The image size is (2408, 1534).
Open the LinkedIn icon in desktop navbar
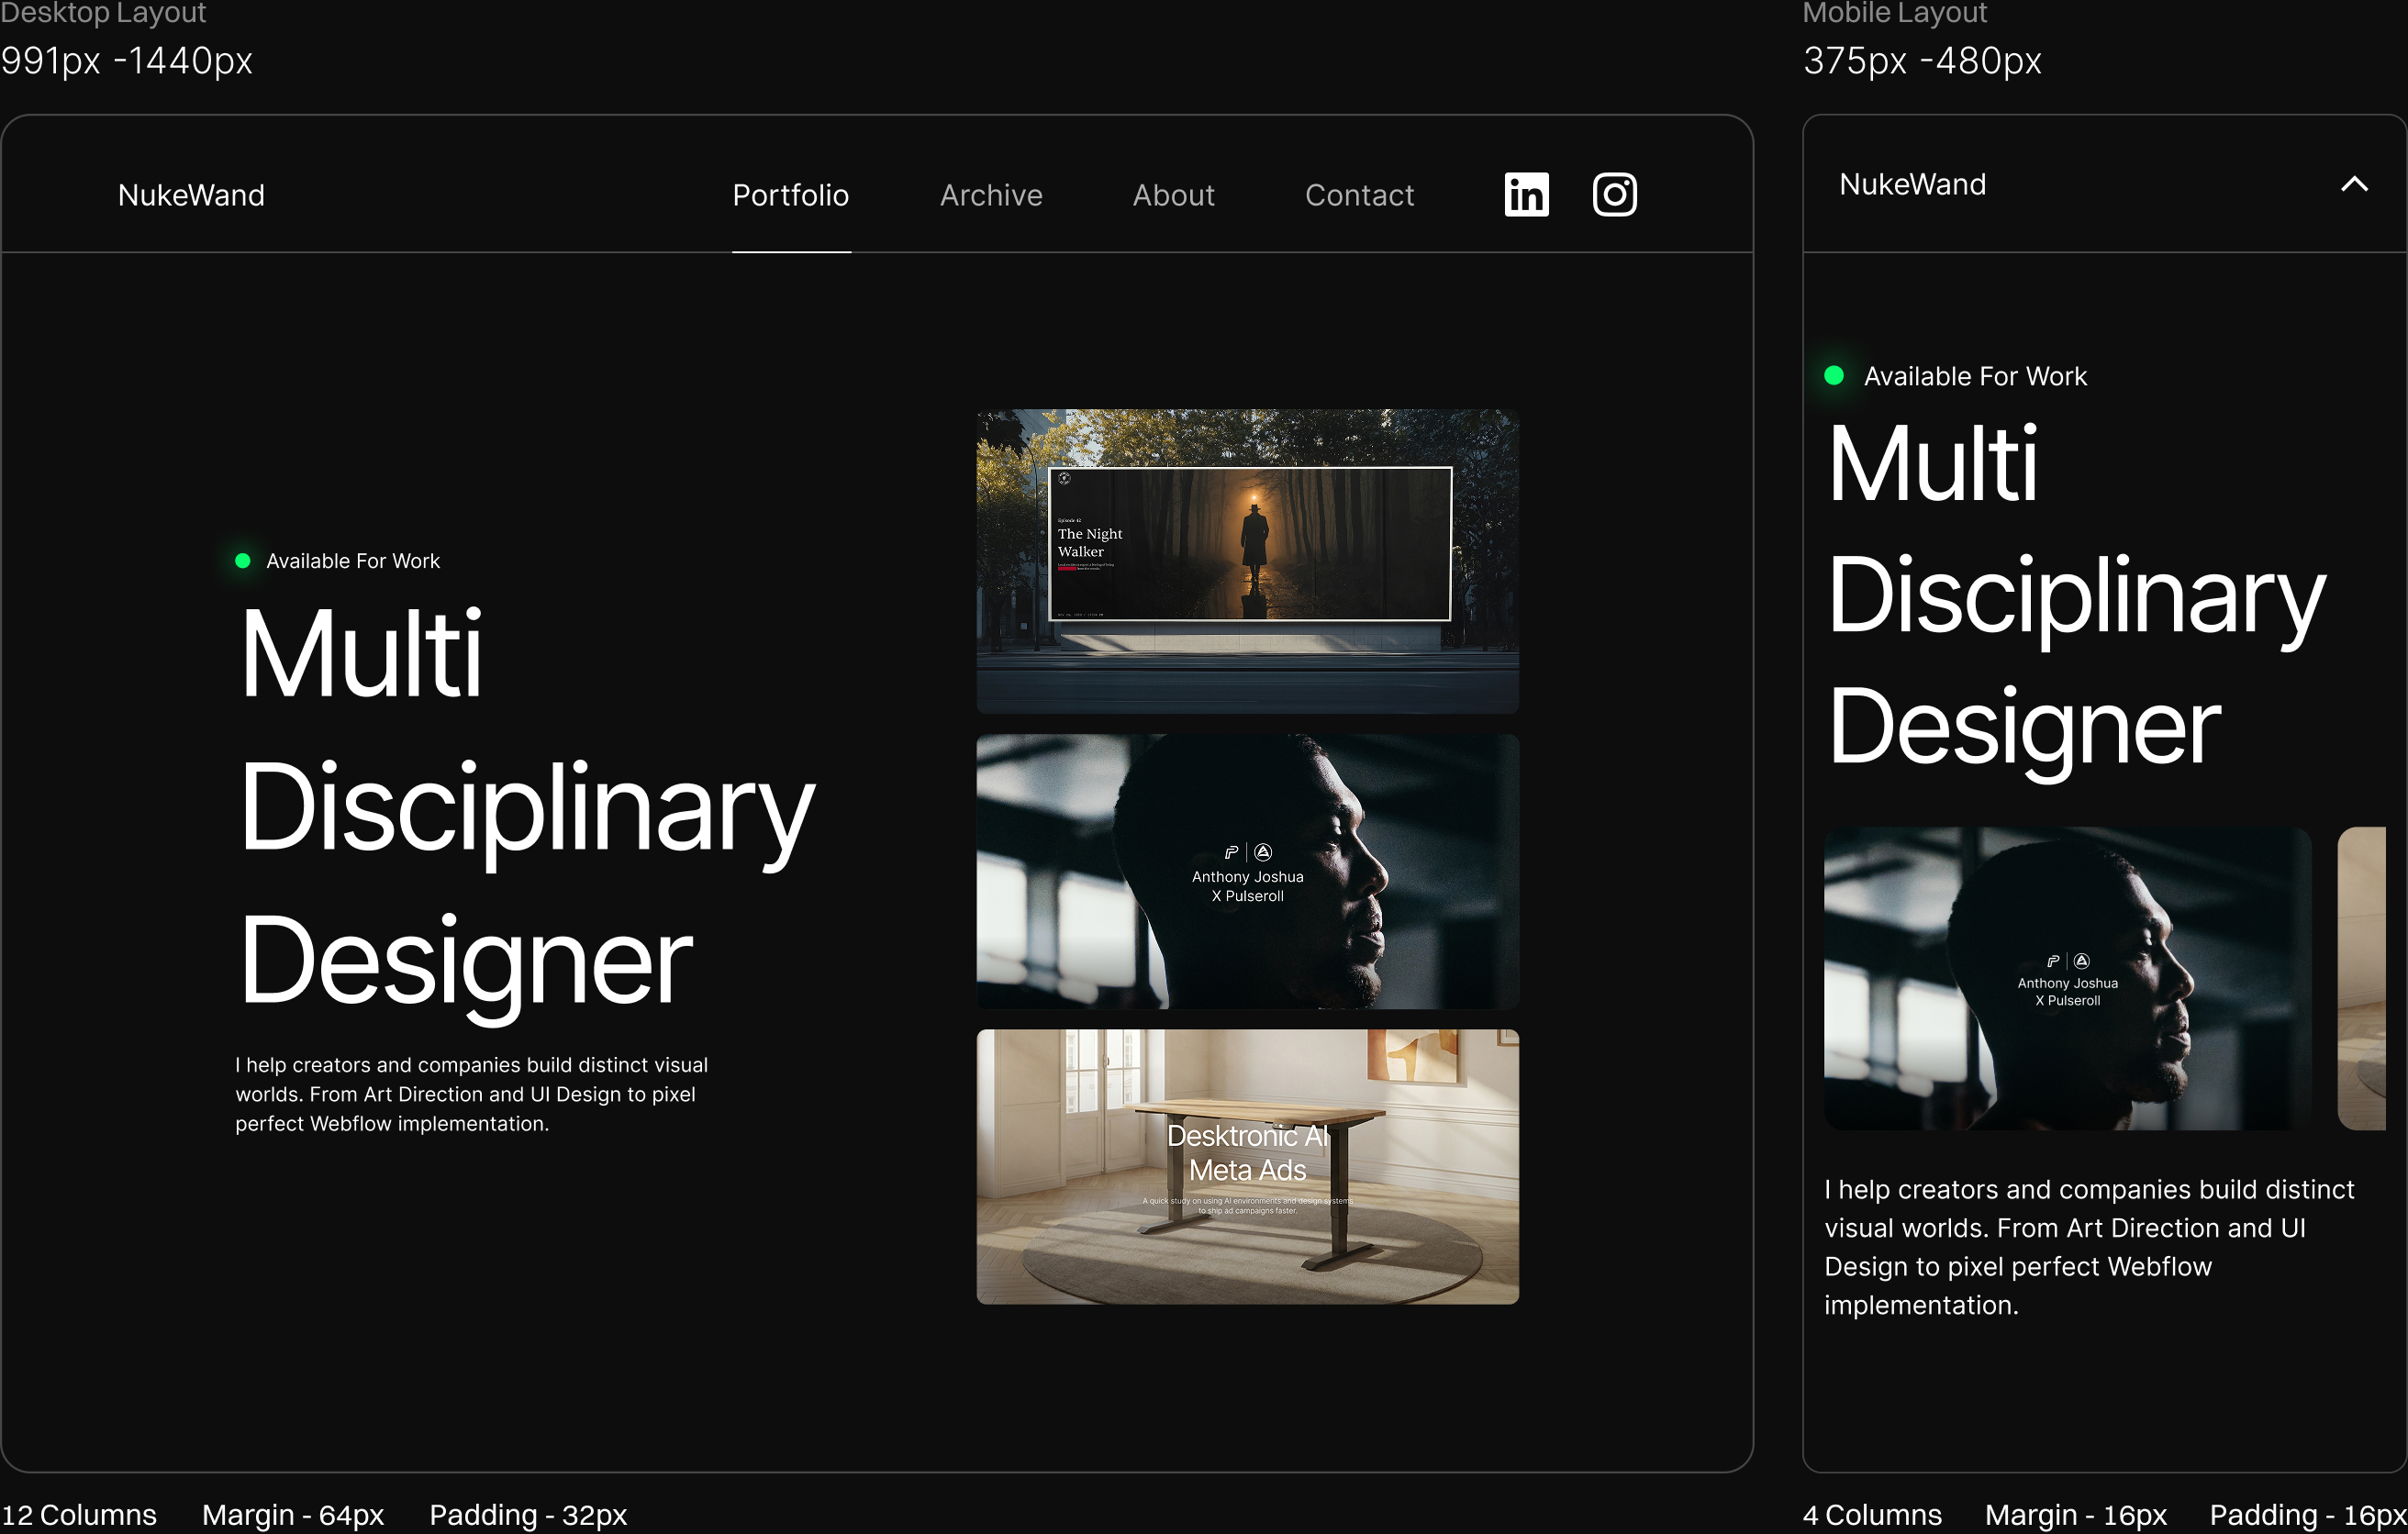click(x=1526, y=194)
